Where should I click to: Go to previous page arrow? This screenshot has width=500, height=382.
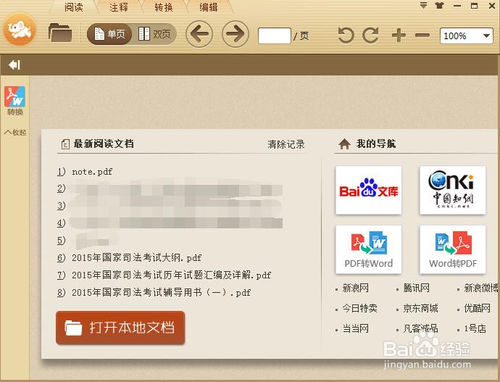(x=199, y=34)
